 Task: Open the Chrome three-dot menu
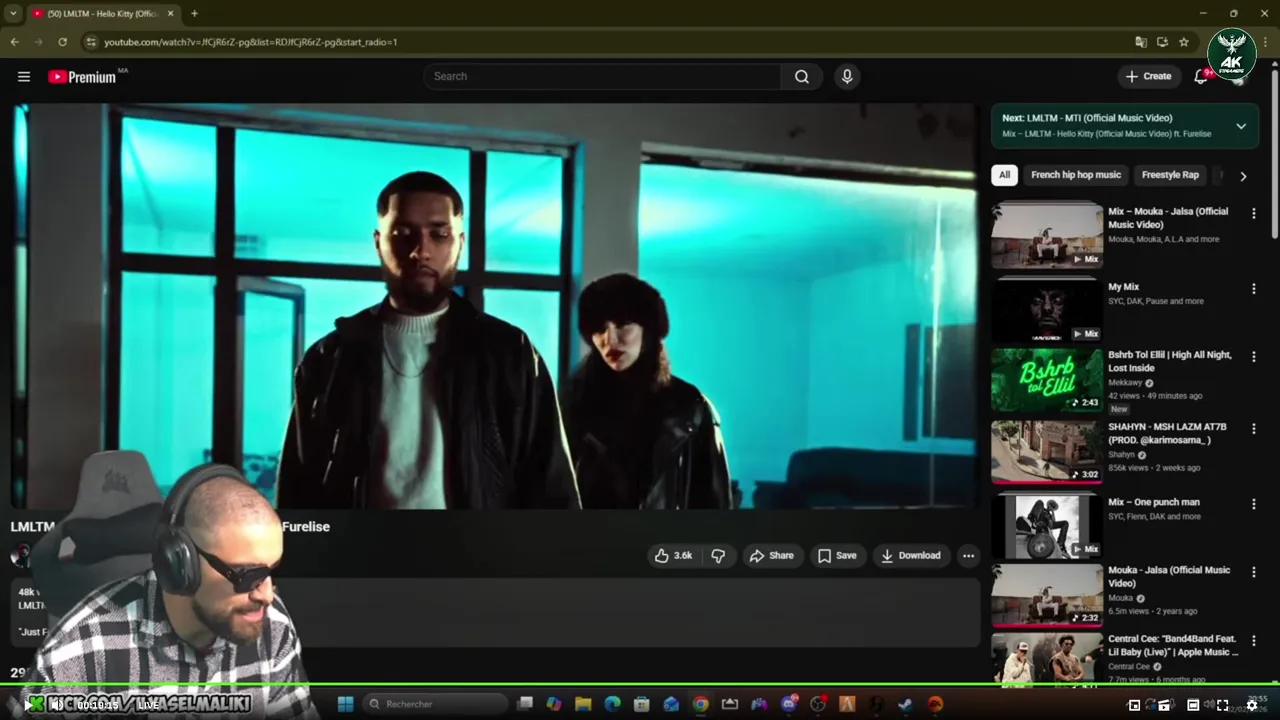(1265, 42)
